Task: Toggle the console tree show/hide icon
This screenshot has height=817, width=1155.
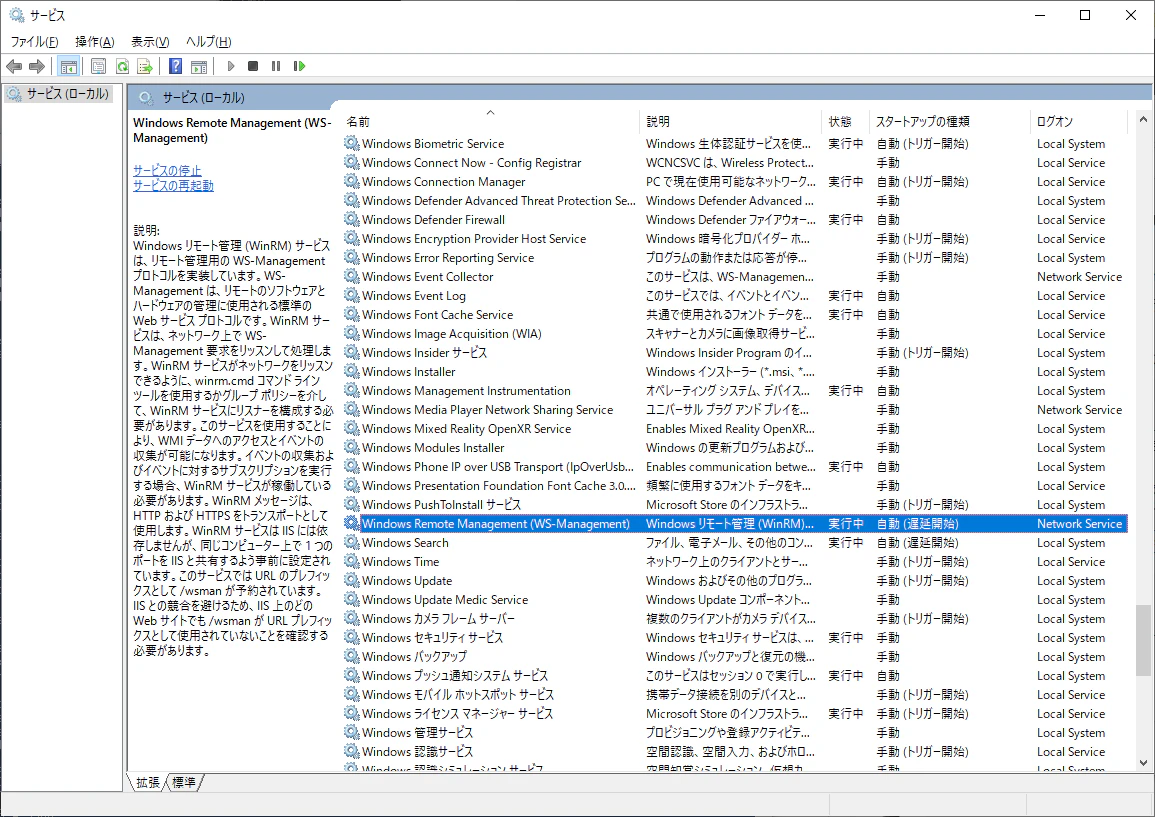Action: click(69, 66)
